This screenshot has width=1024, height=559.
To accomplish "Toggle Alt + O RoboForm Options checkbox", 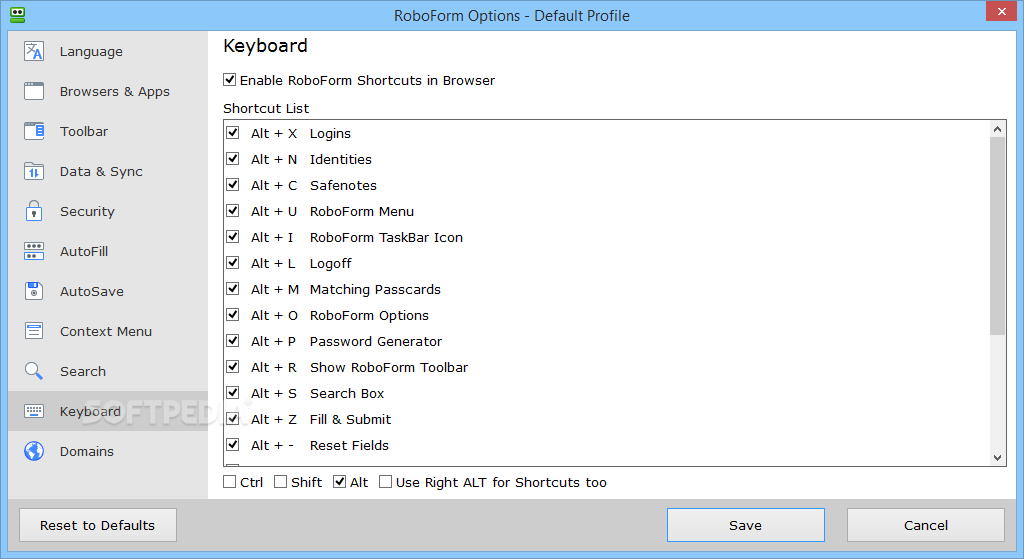I will click(x=232, y=315).
